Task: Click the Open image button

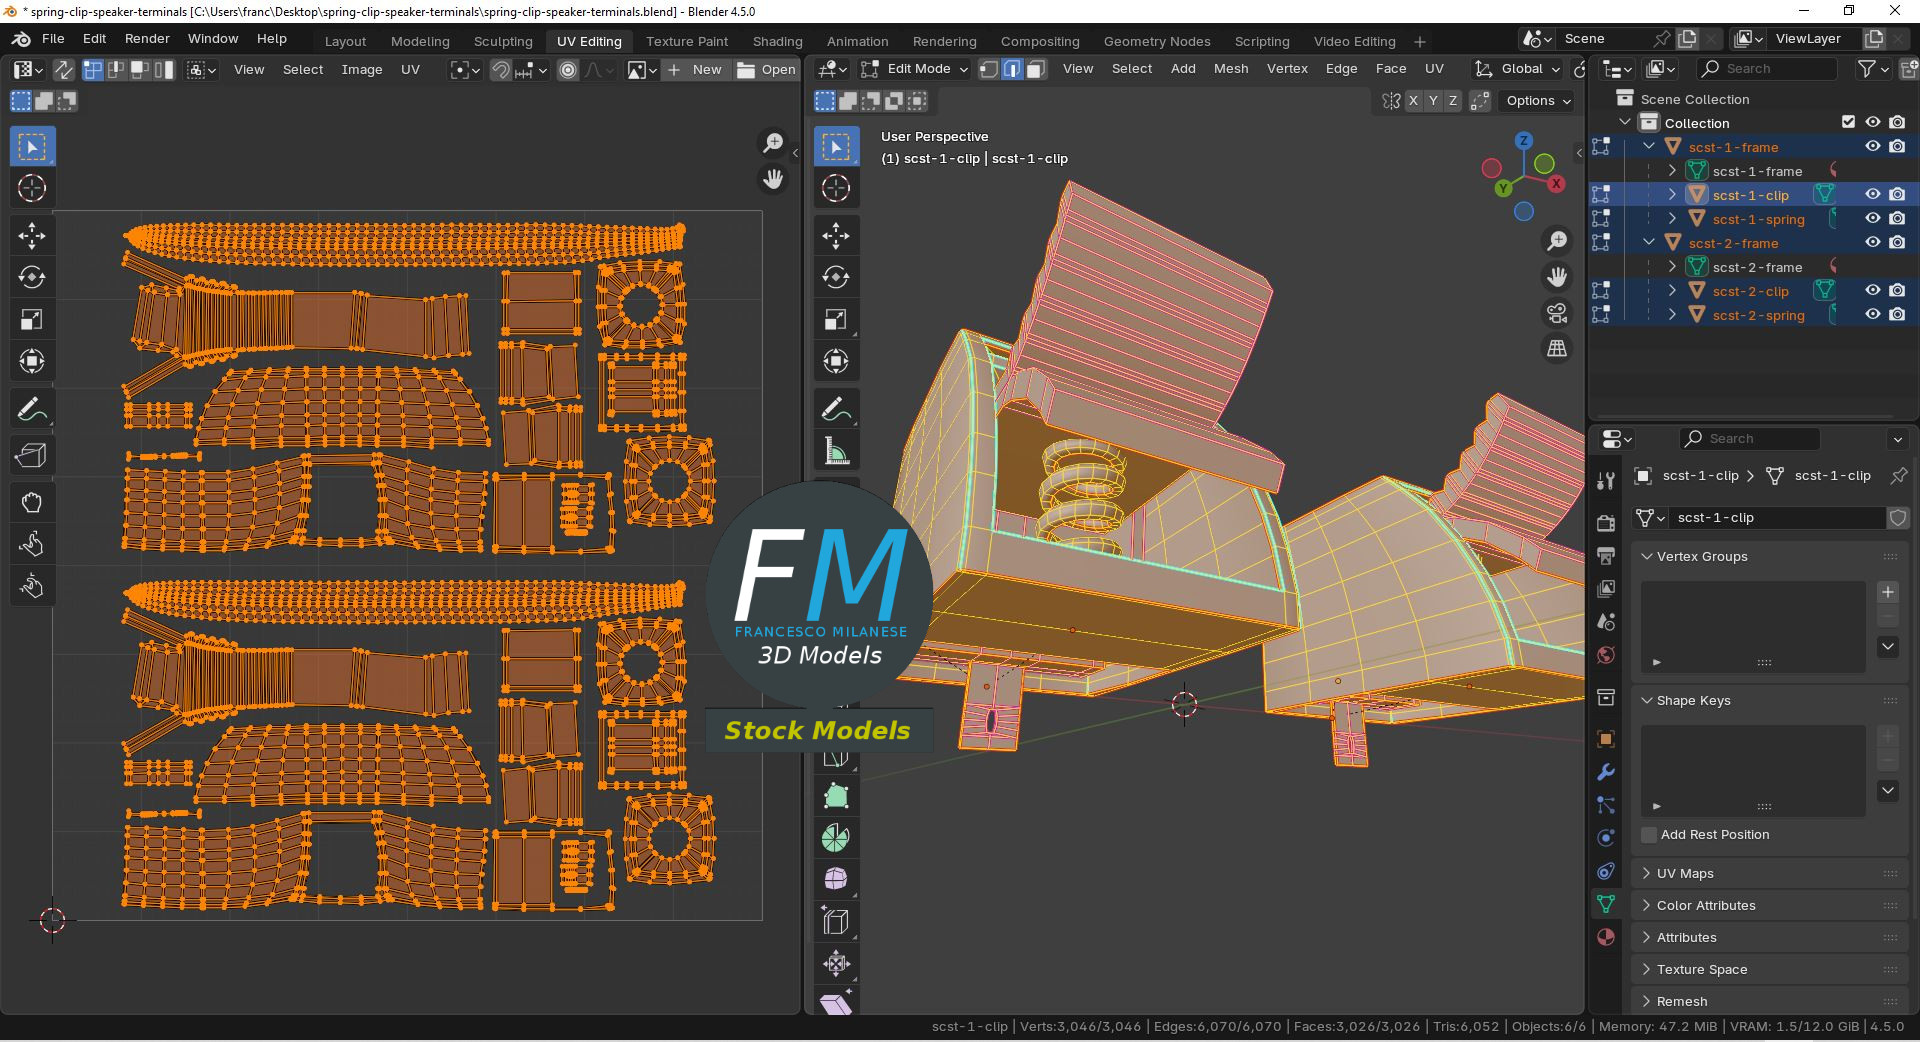Action: (x=767, y=70)
